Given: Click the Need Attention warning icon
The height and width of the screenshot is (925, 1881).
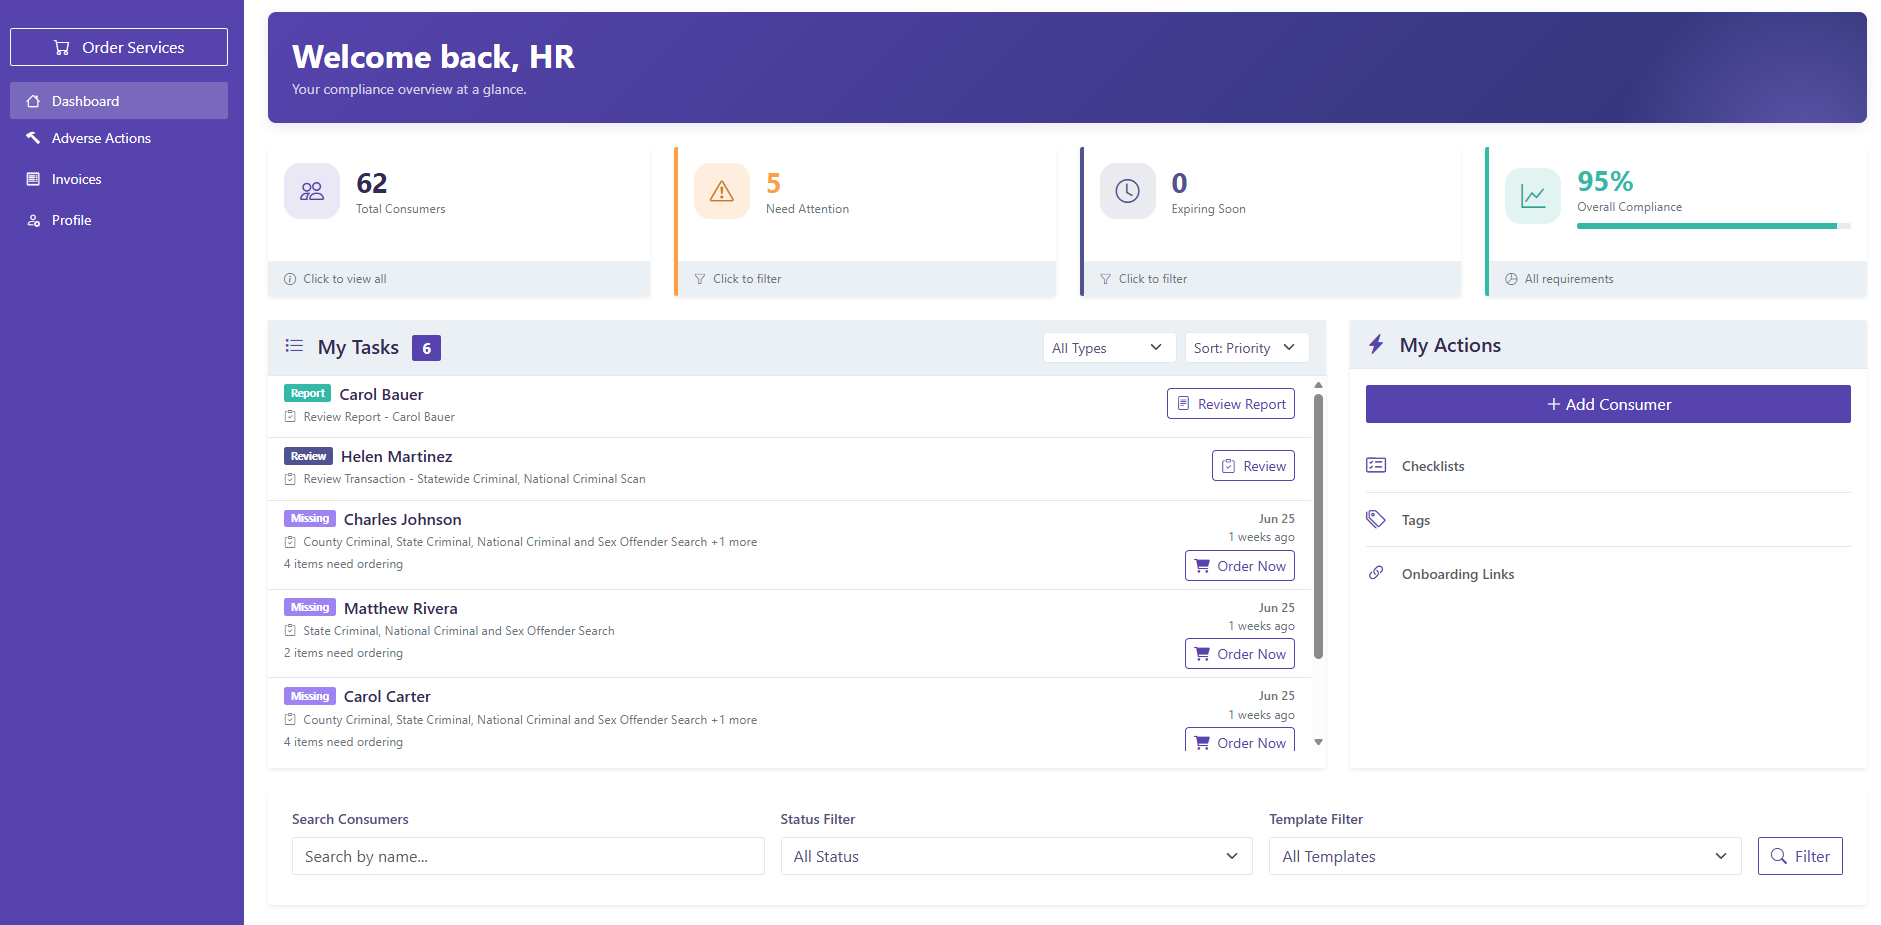Looking at the screenshot, I should (x=722, y=191).
